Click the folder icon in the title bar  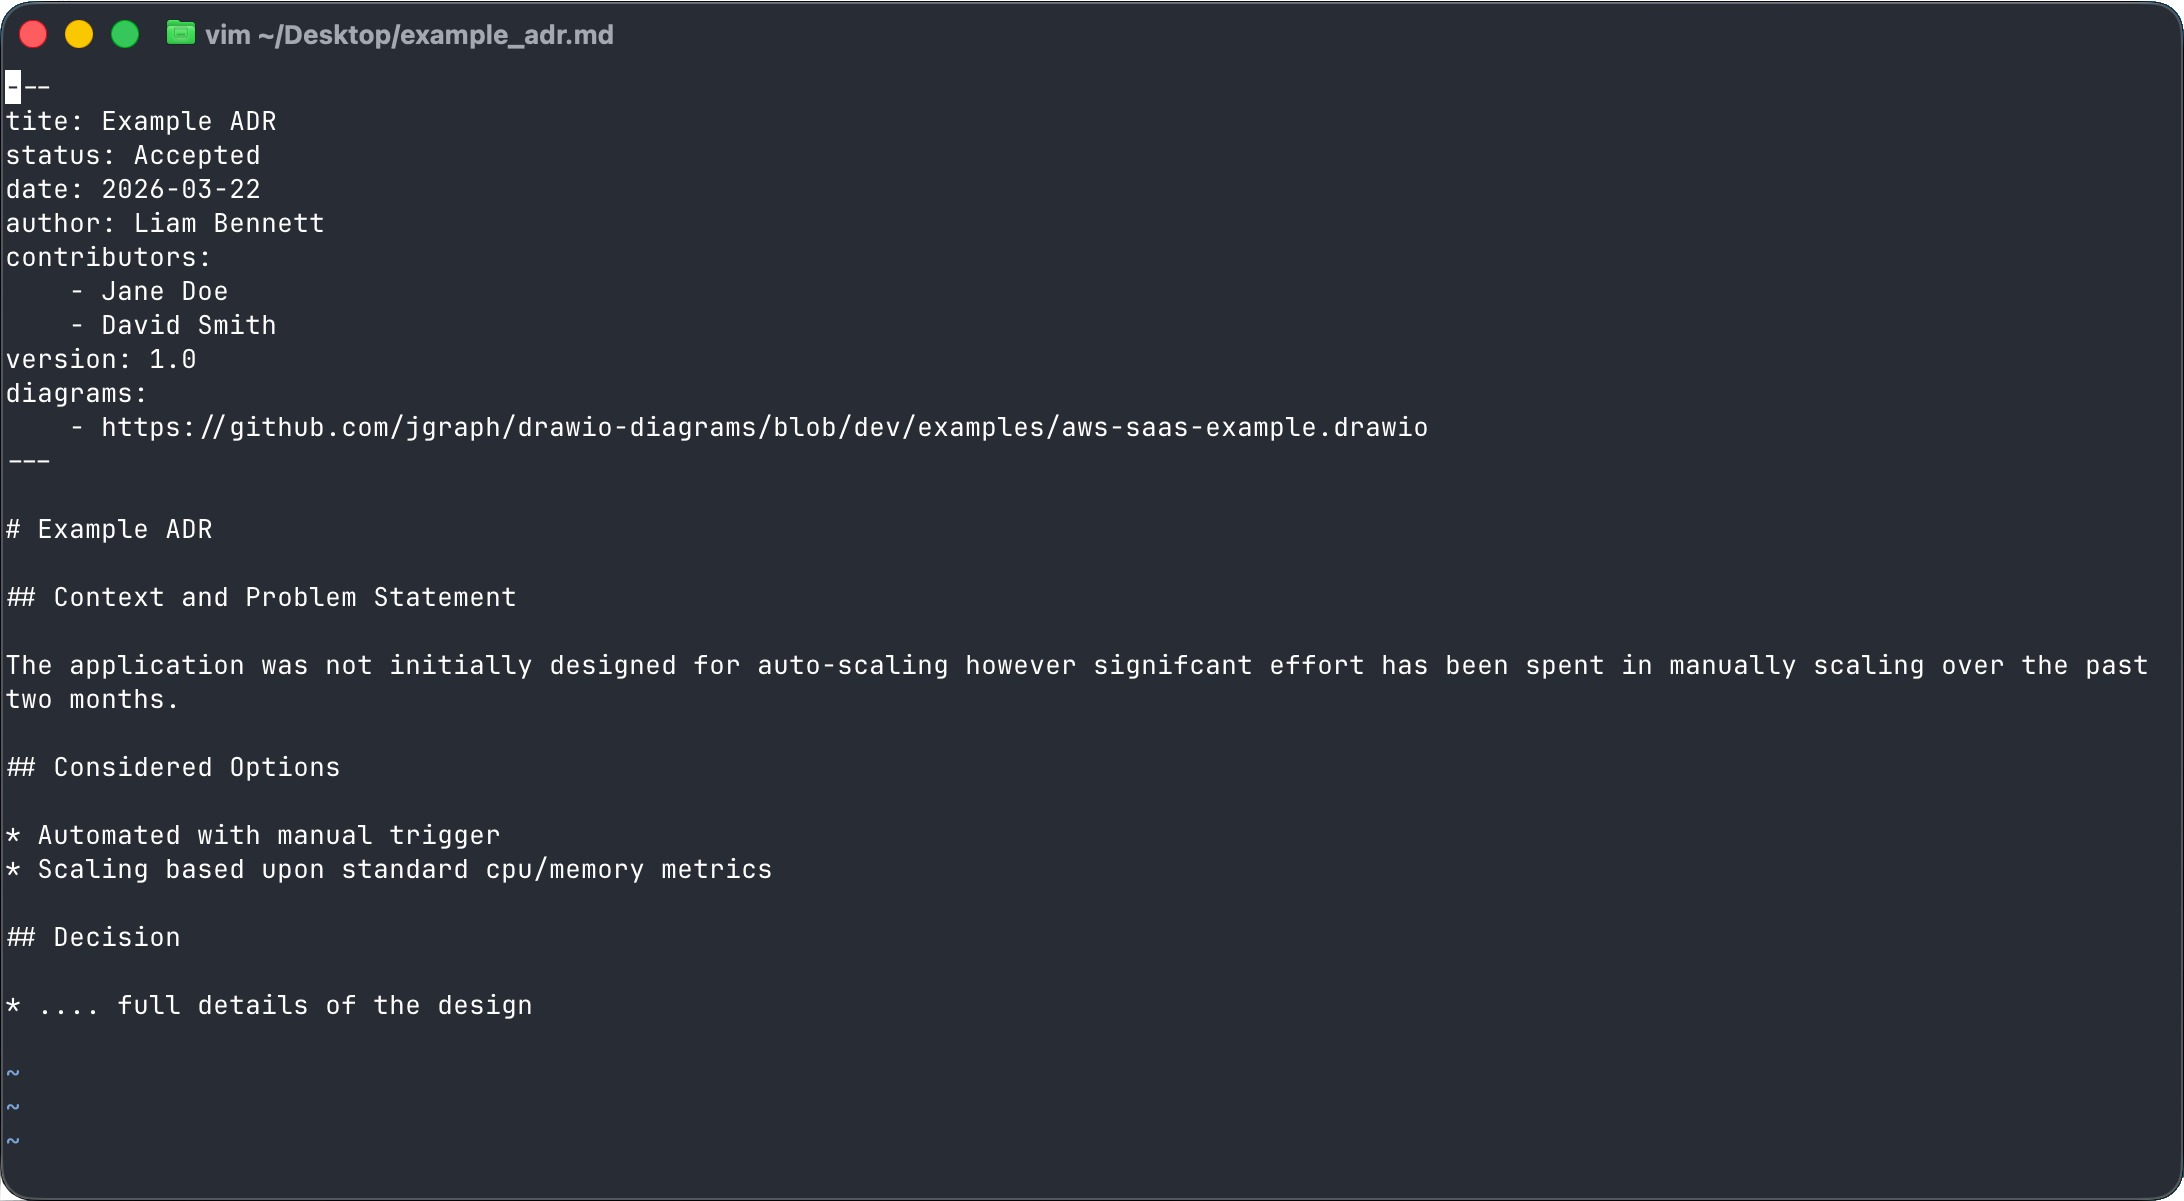[x=180, y=34]
